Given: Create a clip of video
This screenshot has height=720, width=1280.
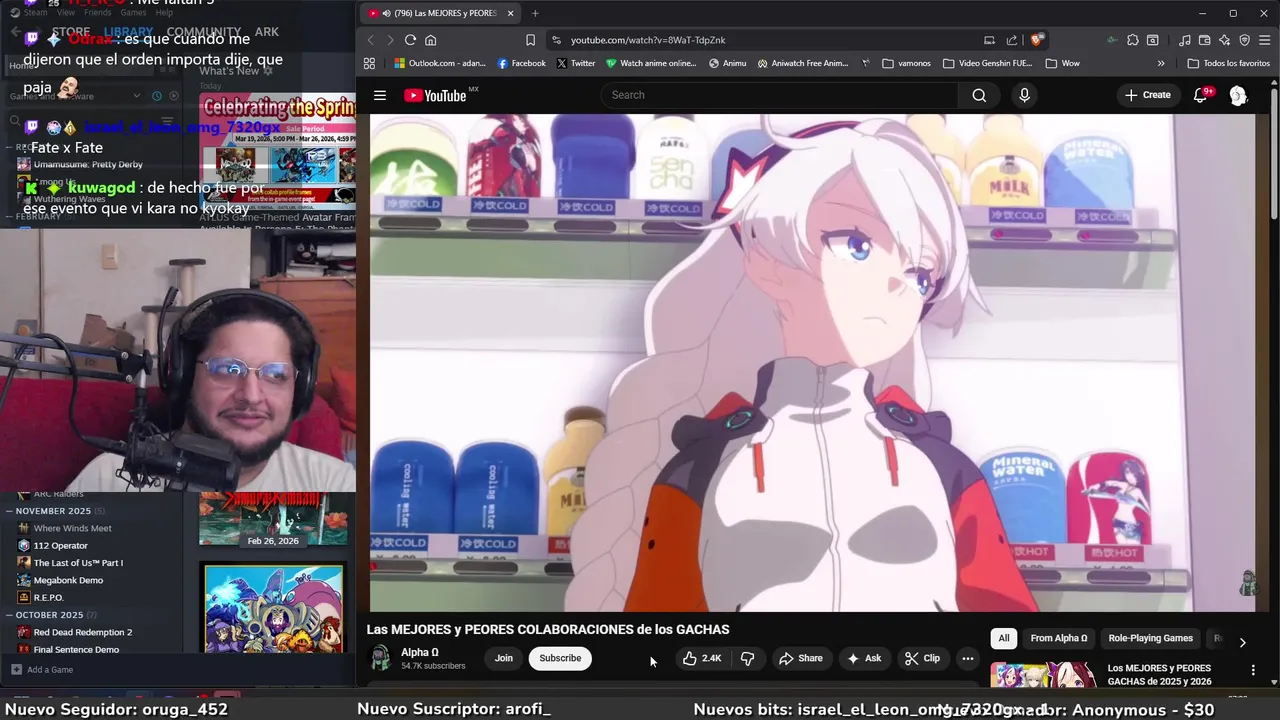Looking at the screenshot, I should [922, 658].
